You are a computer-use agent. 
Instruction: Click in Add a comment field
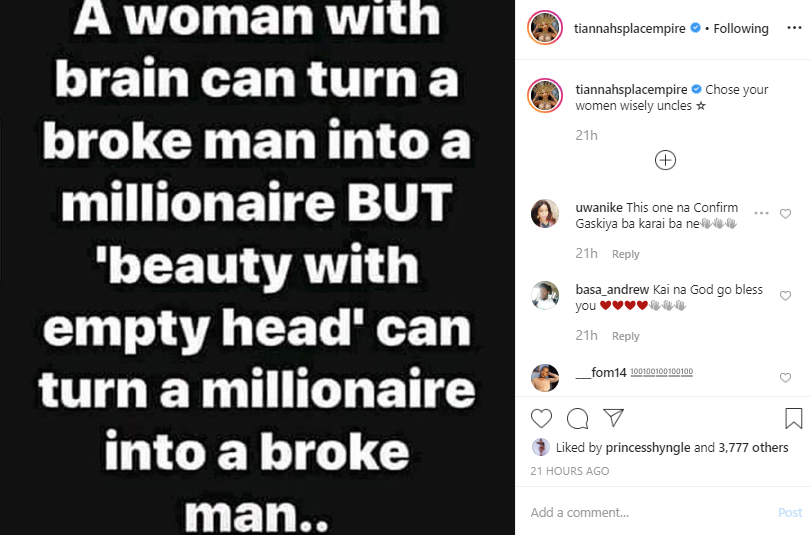tap(650, 513)
